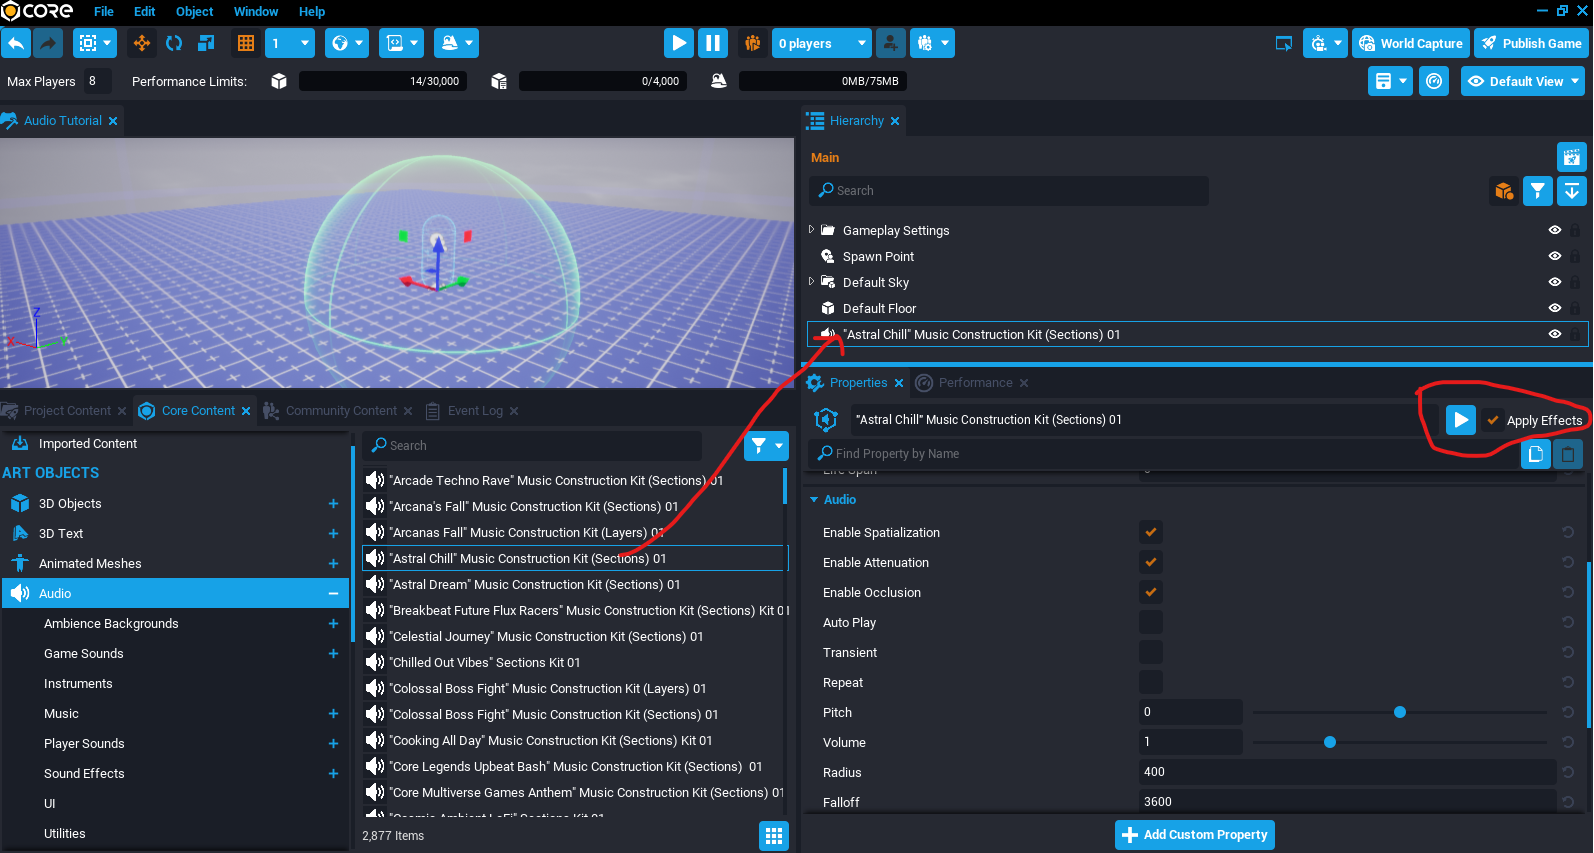Play the selected audio in Properties

coord(1461,420)
